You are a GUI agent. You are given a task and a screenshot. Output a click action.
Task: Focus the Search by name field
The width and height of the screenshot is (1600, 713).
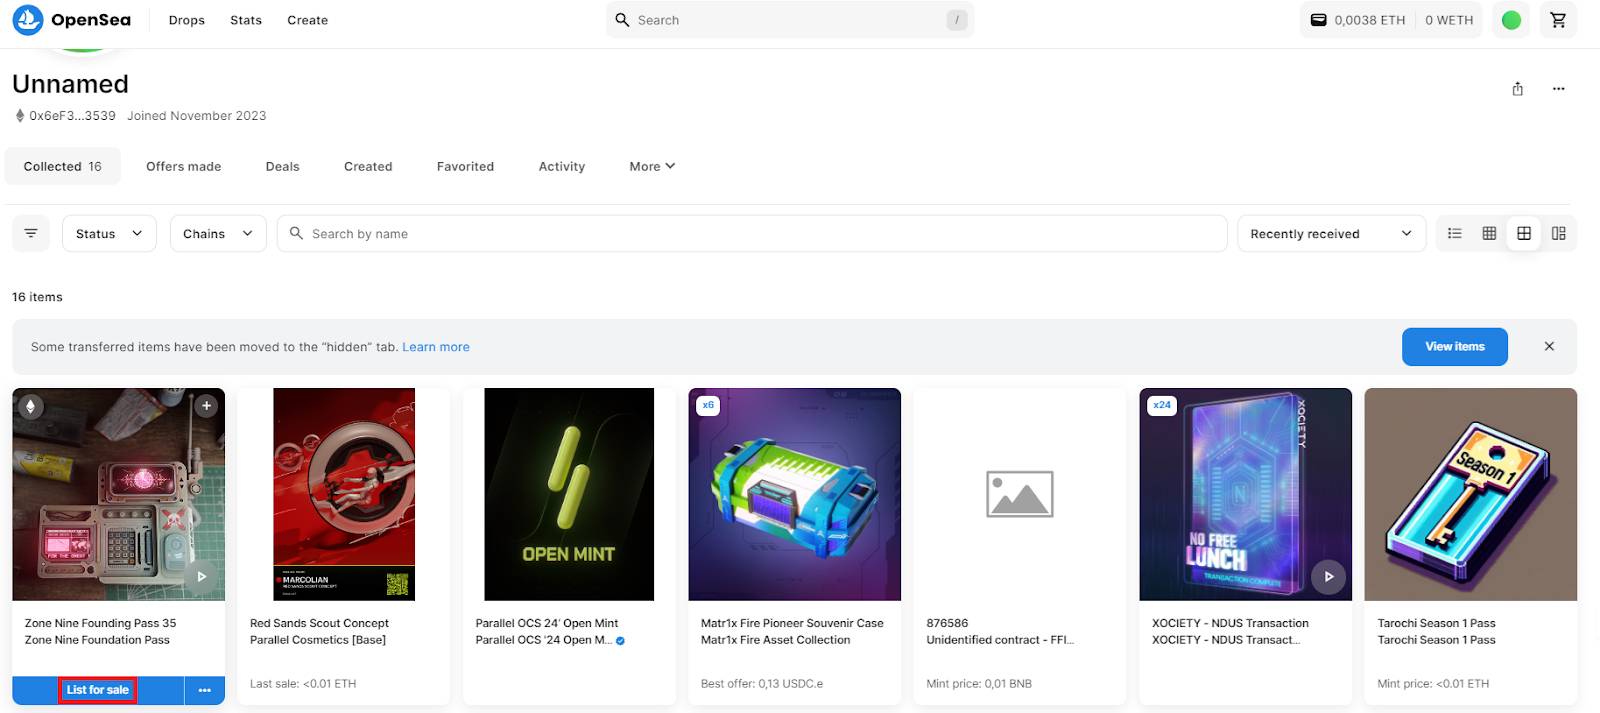(x=752, y=233)
